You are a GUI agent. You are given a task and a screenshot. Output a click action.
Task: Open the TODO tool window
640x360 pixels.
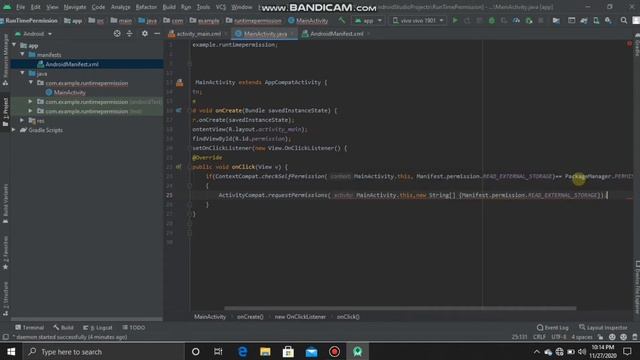pos(133,327)
